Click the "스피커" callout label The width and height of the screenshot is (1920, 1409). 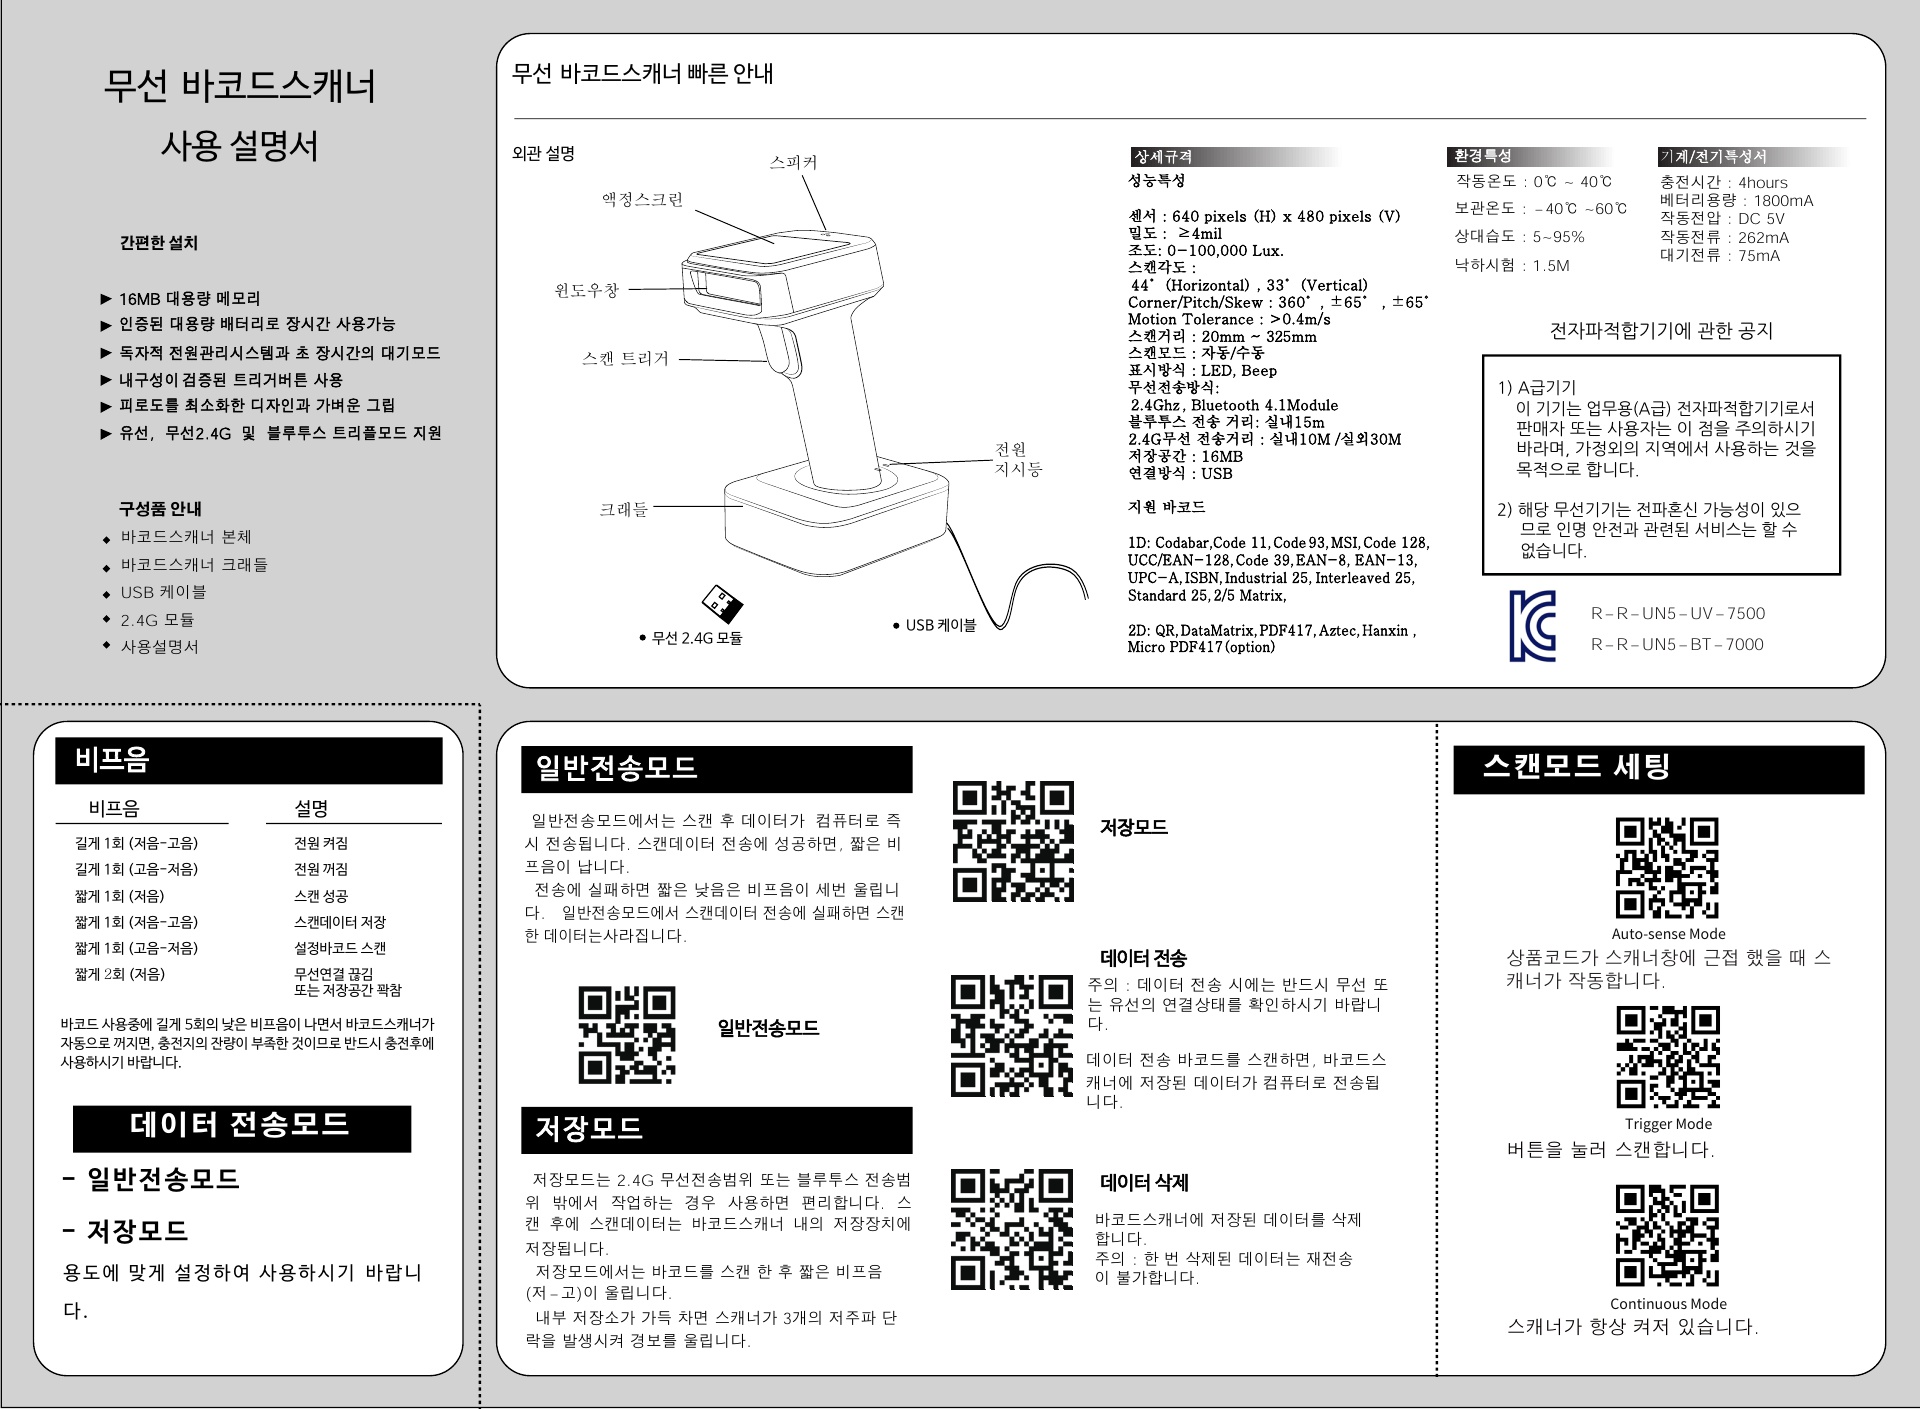point(793,162)
